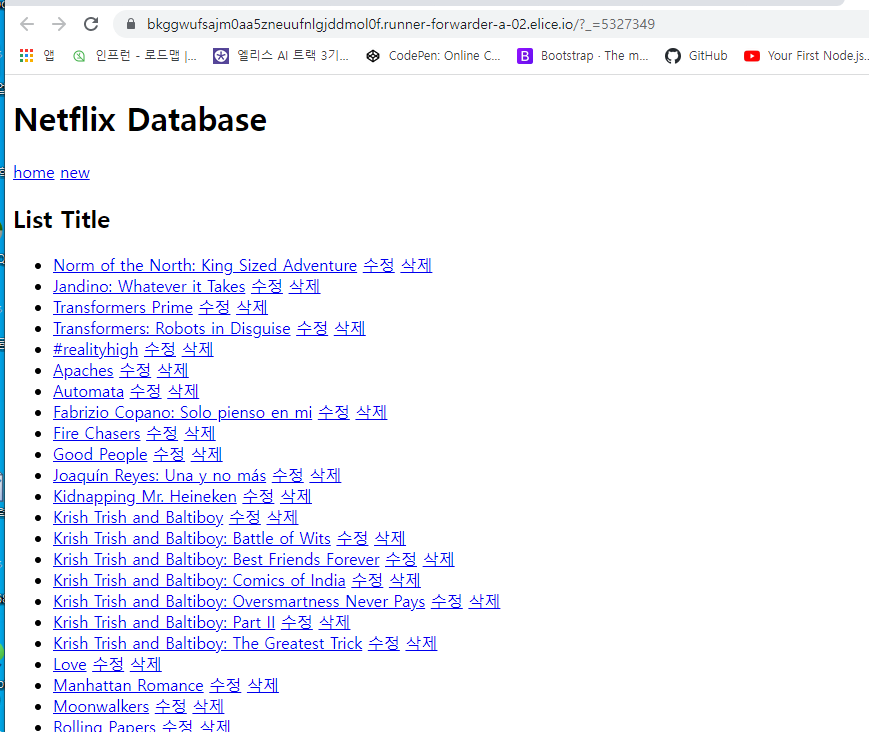Open Manhattan Romance title

pyautogui.click(x=129, y=687)
